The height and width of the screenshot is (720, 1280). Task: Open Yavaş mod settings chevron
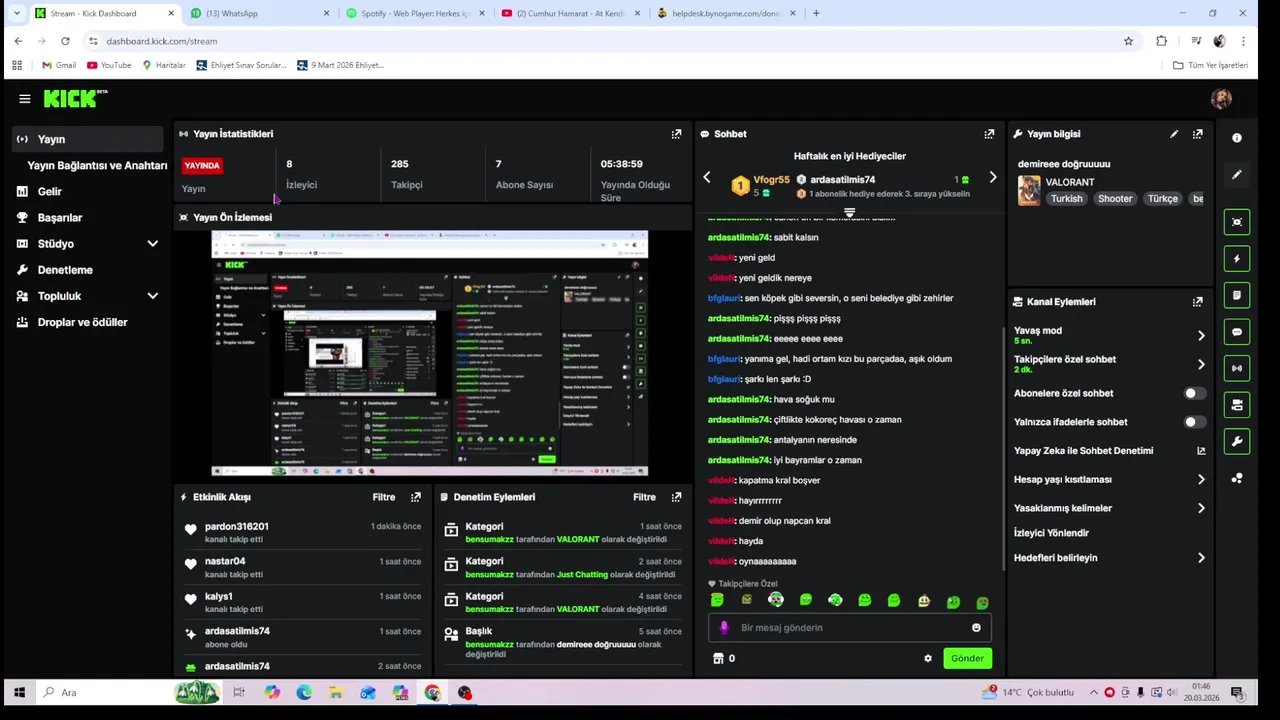pos(1201,336)
